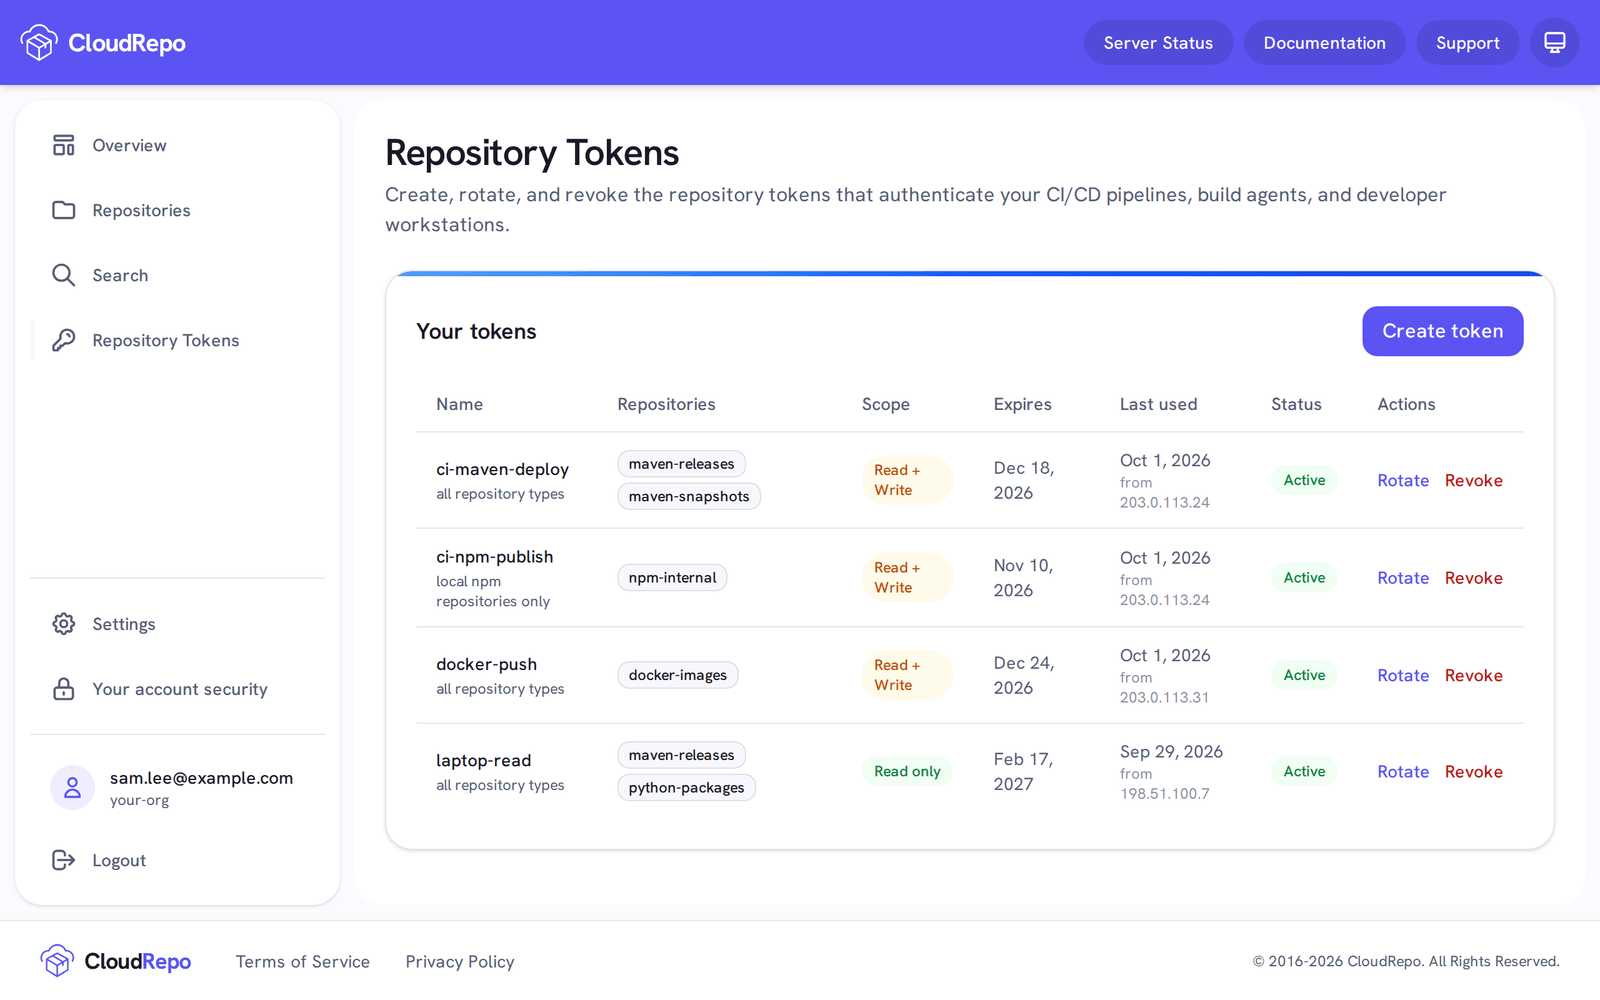Image resolution: width=1600 pixels, height=1000 pixels.
Task: Revoke the ci-maven-deploy token
Action: pos(1473,480)
